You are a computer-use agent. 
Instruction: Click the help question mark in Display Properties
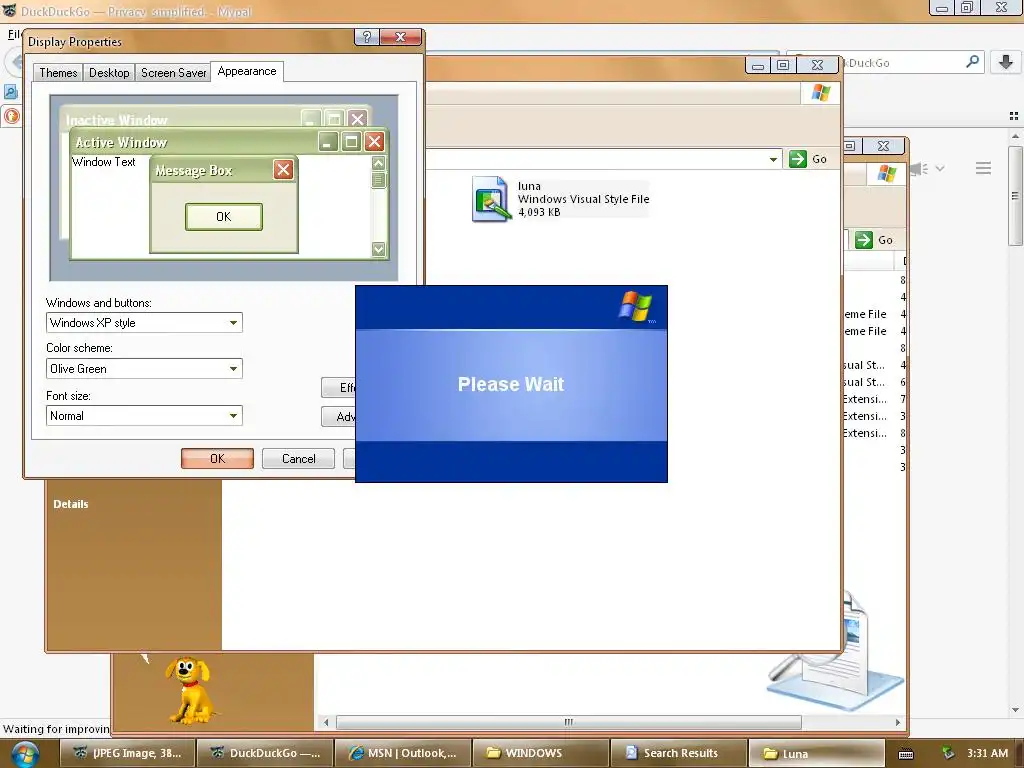(366, 37)
